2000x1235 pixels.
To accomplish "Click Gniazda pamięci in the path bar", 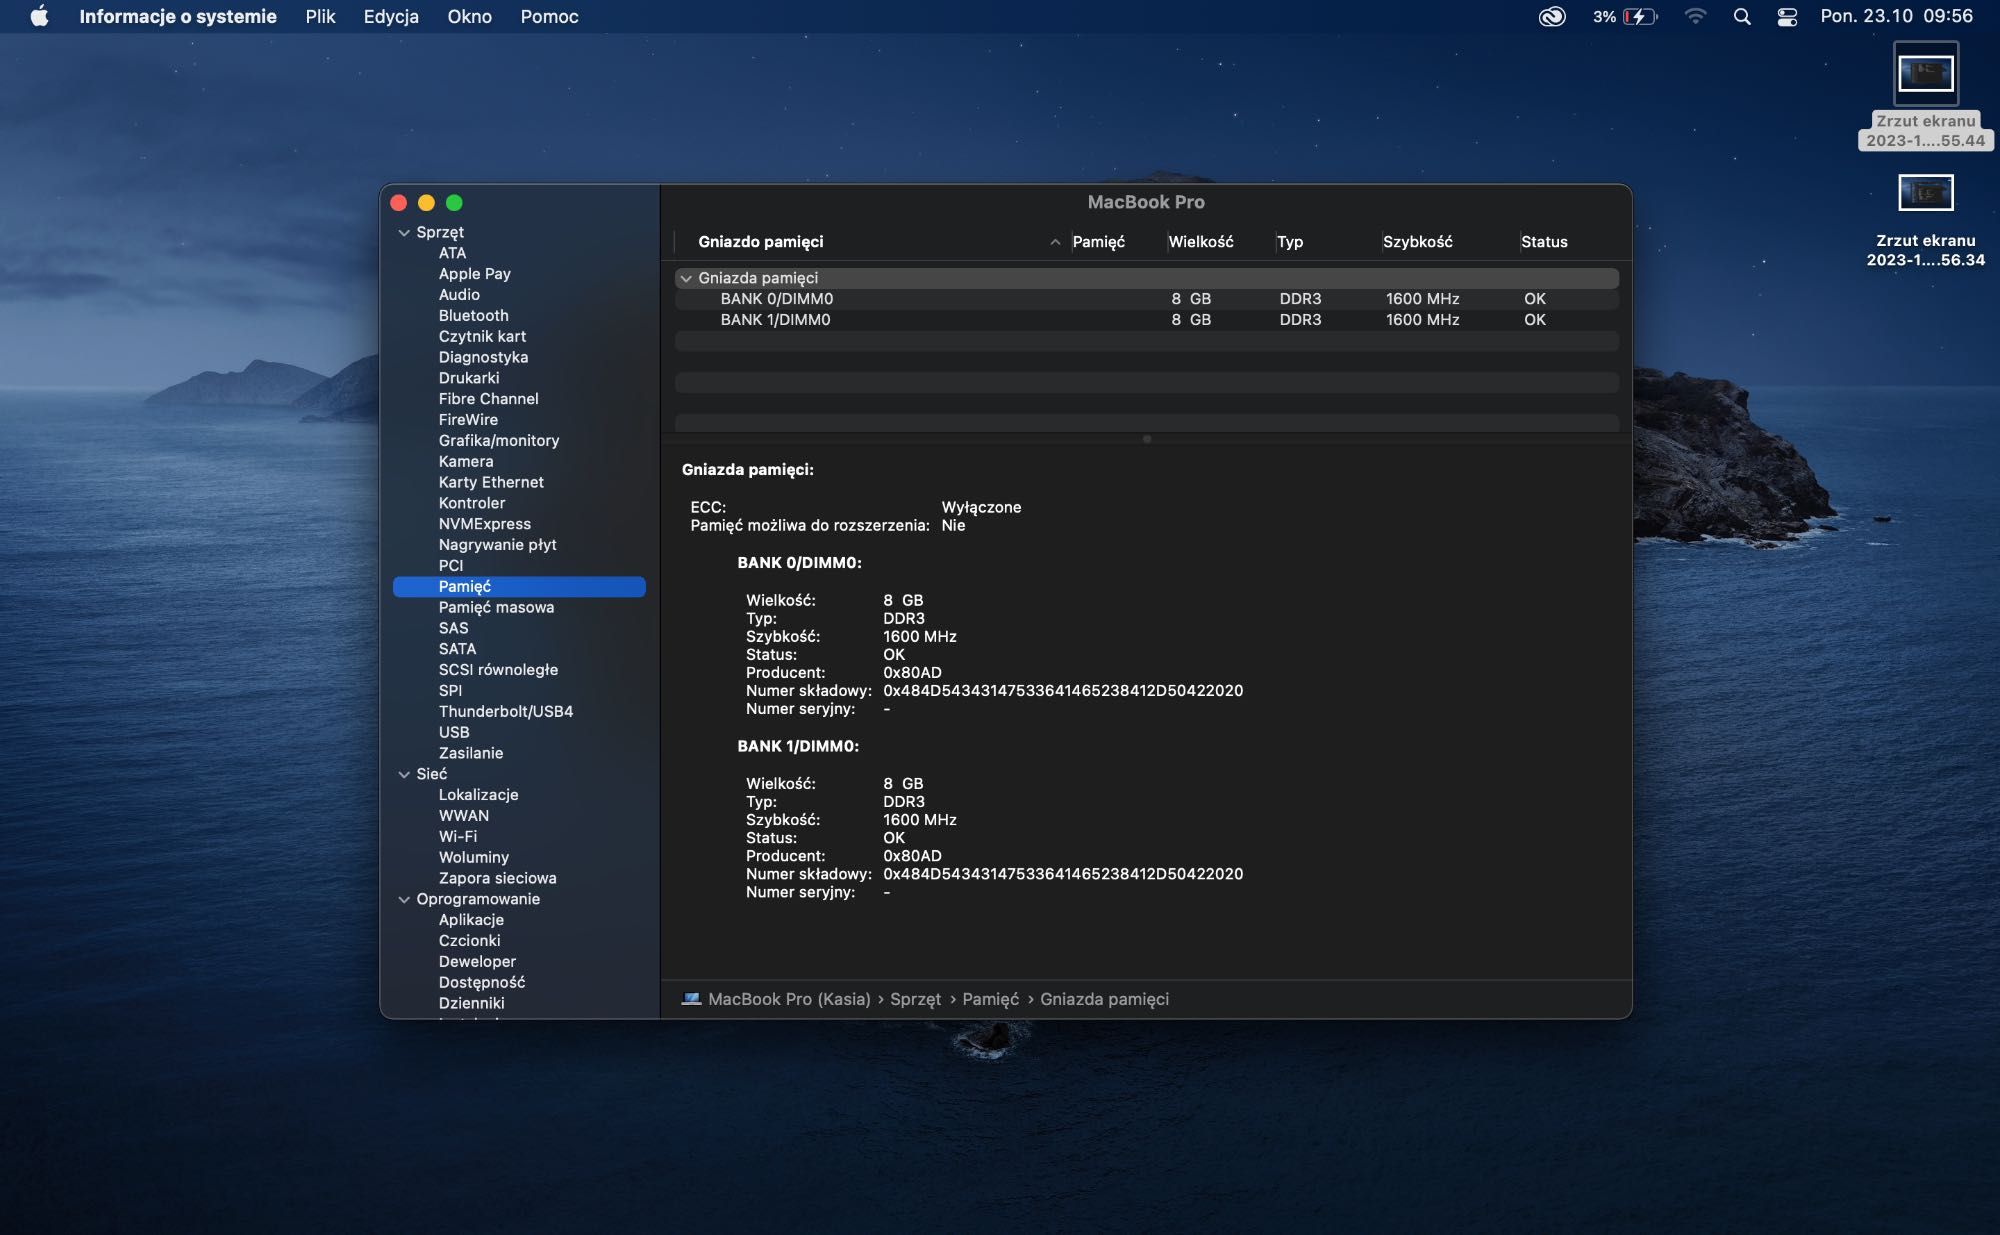I will coord(1104,1000).
